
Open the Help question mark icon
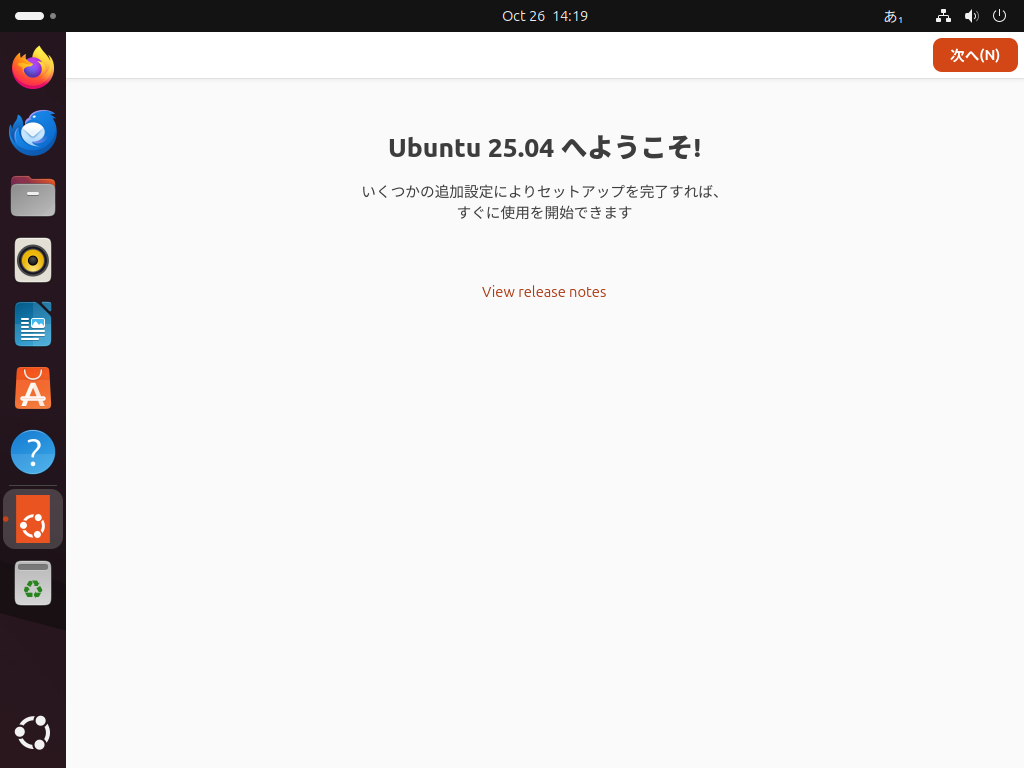(33, 452)
